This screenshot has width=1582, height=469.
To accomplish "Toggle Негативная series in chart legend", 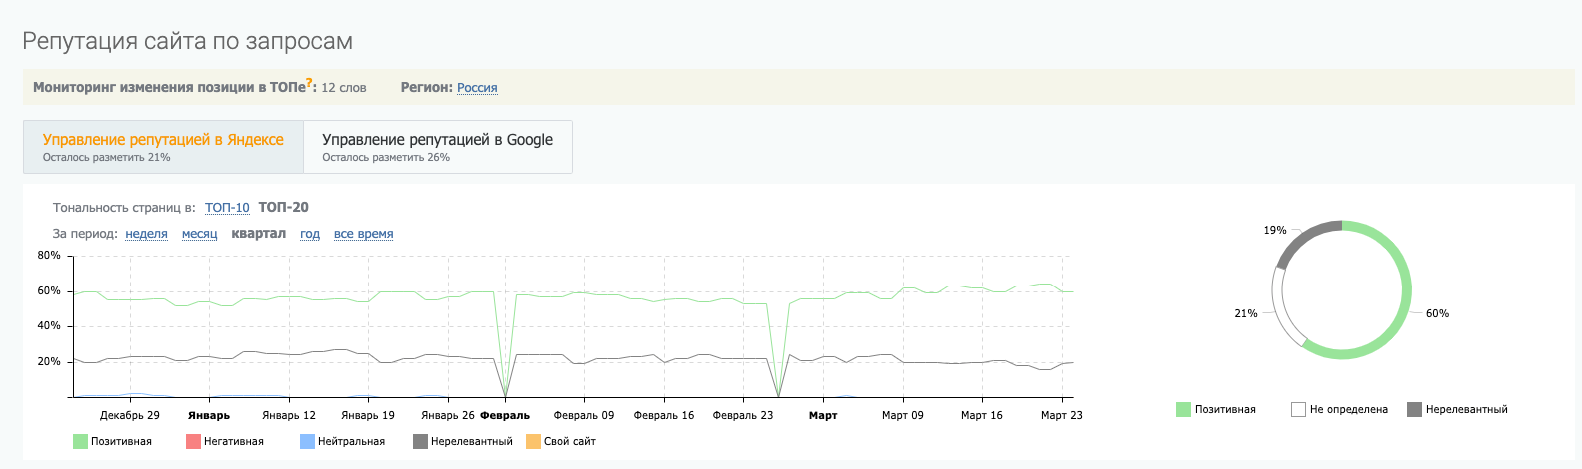I will 225,441.
